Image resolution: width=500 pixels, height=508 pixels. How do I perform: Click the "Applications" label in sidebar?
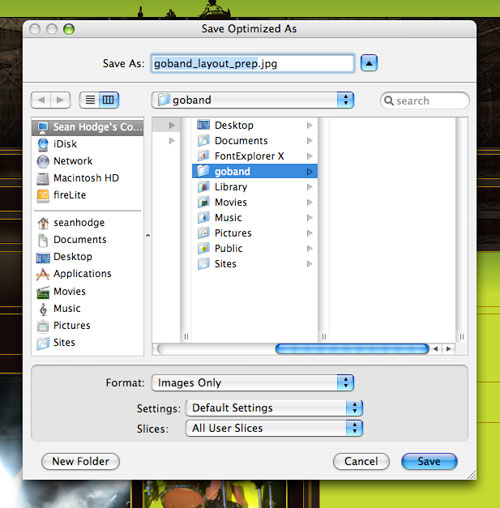[x=82, y=274]
